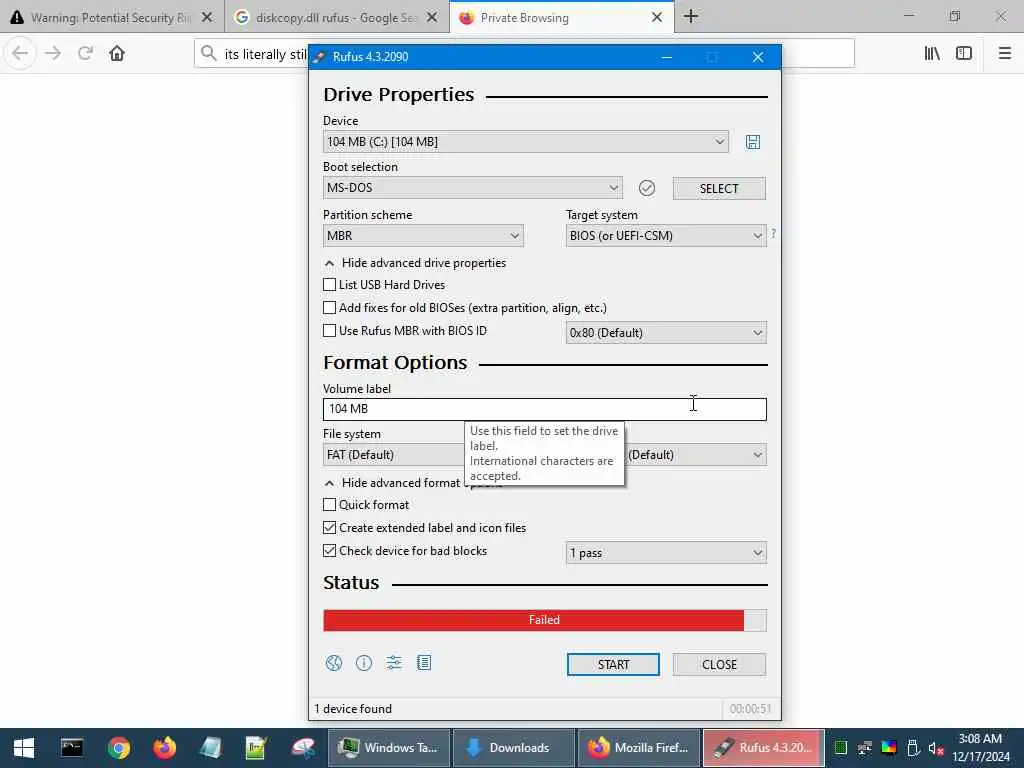Open the Cluster size dropdown
The image size is (1024, 768).
pos(696,455)
